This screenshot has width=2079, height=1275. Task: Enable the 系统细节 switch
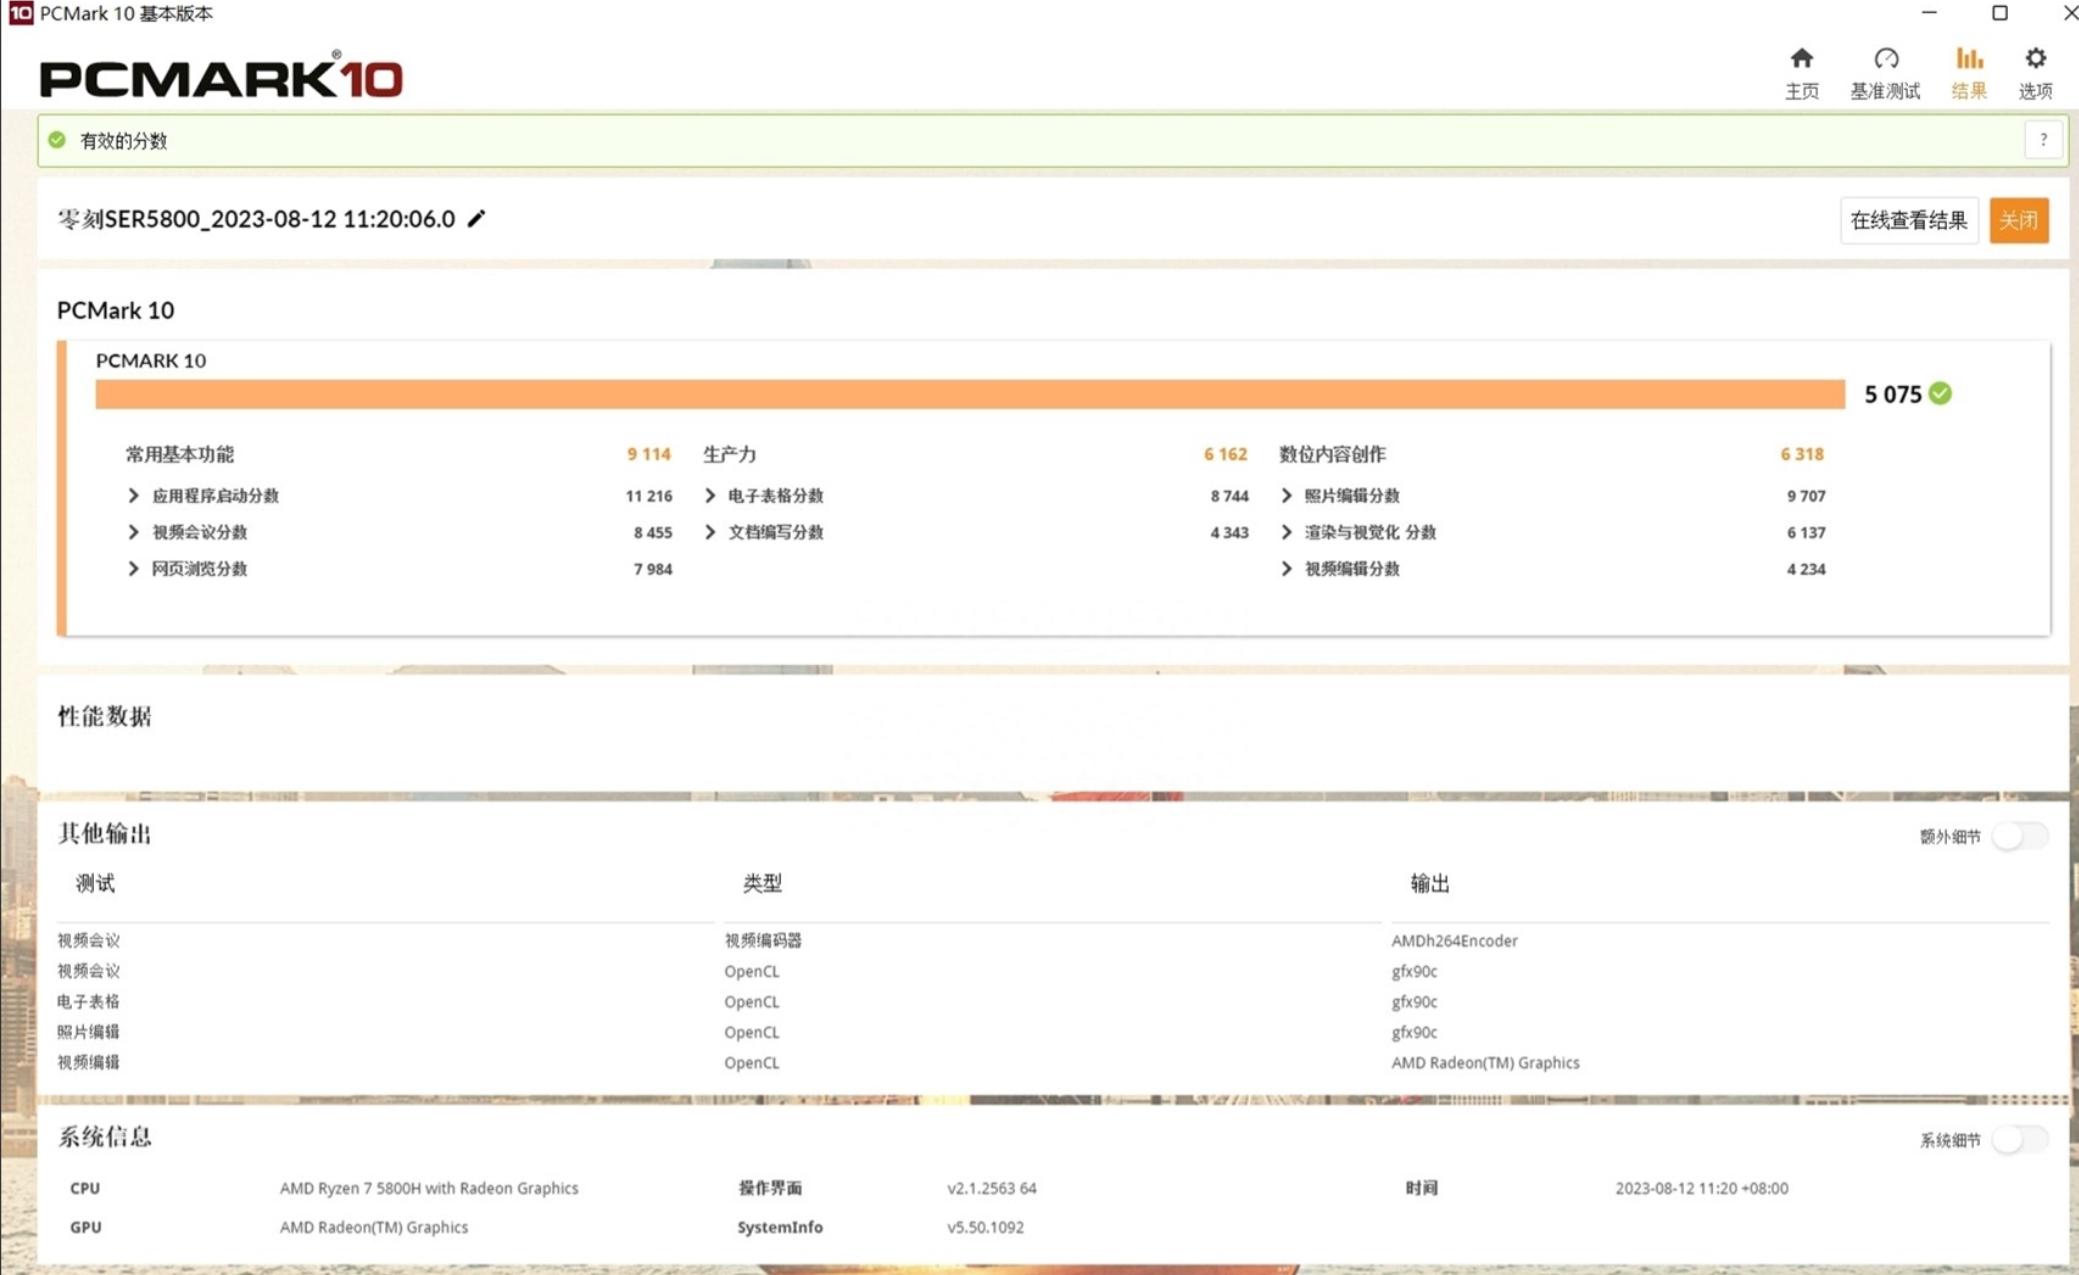tap(2018, 1140)
